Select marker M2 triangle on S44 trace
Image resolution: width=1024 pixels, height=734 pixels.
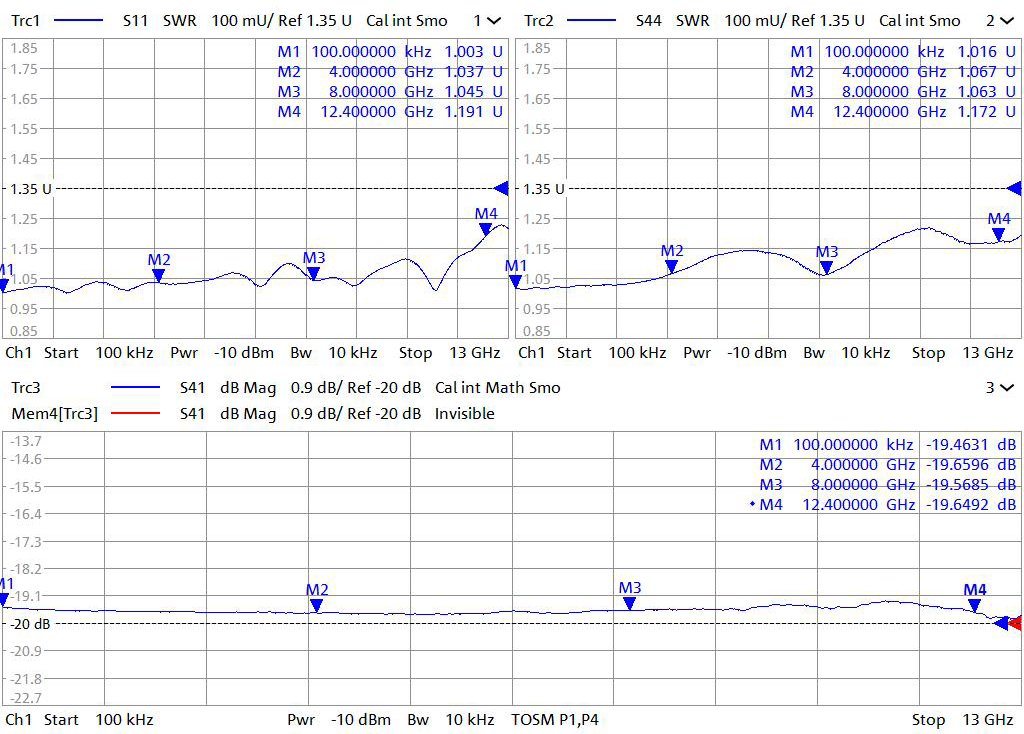pyautogui.click(x=672, y=266)
